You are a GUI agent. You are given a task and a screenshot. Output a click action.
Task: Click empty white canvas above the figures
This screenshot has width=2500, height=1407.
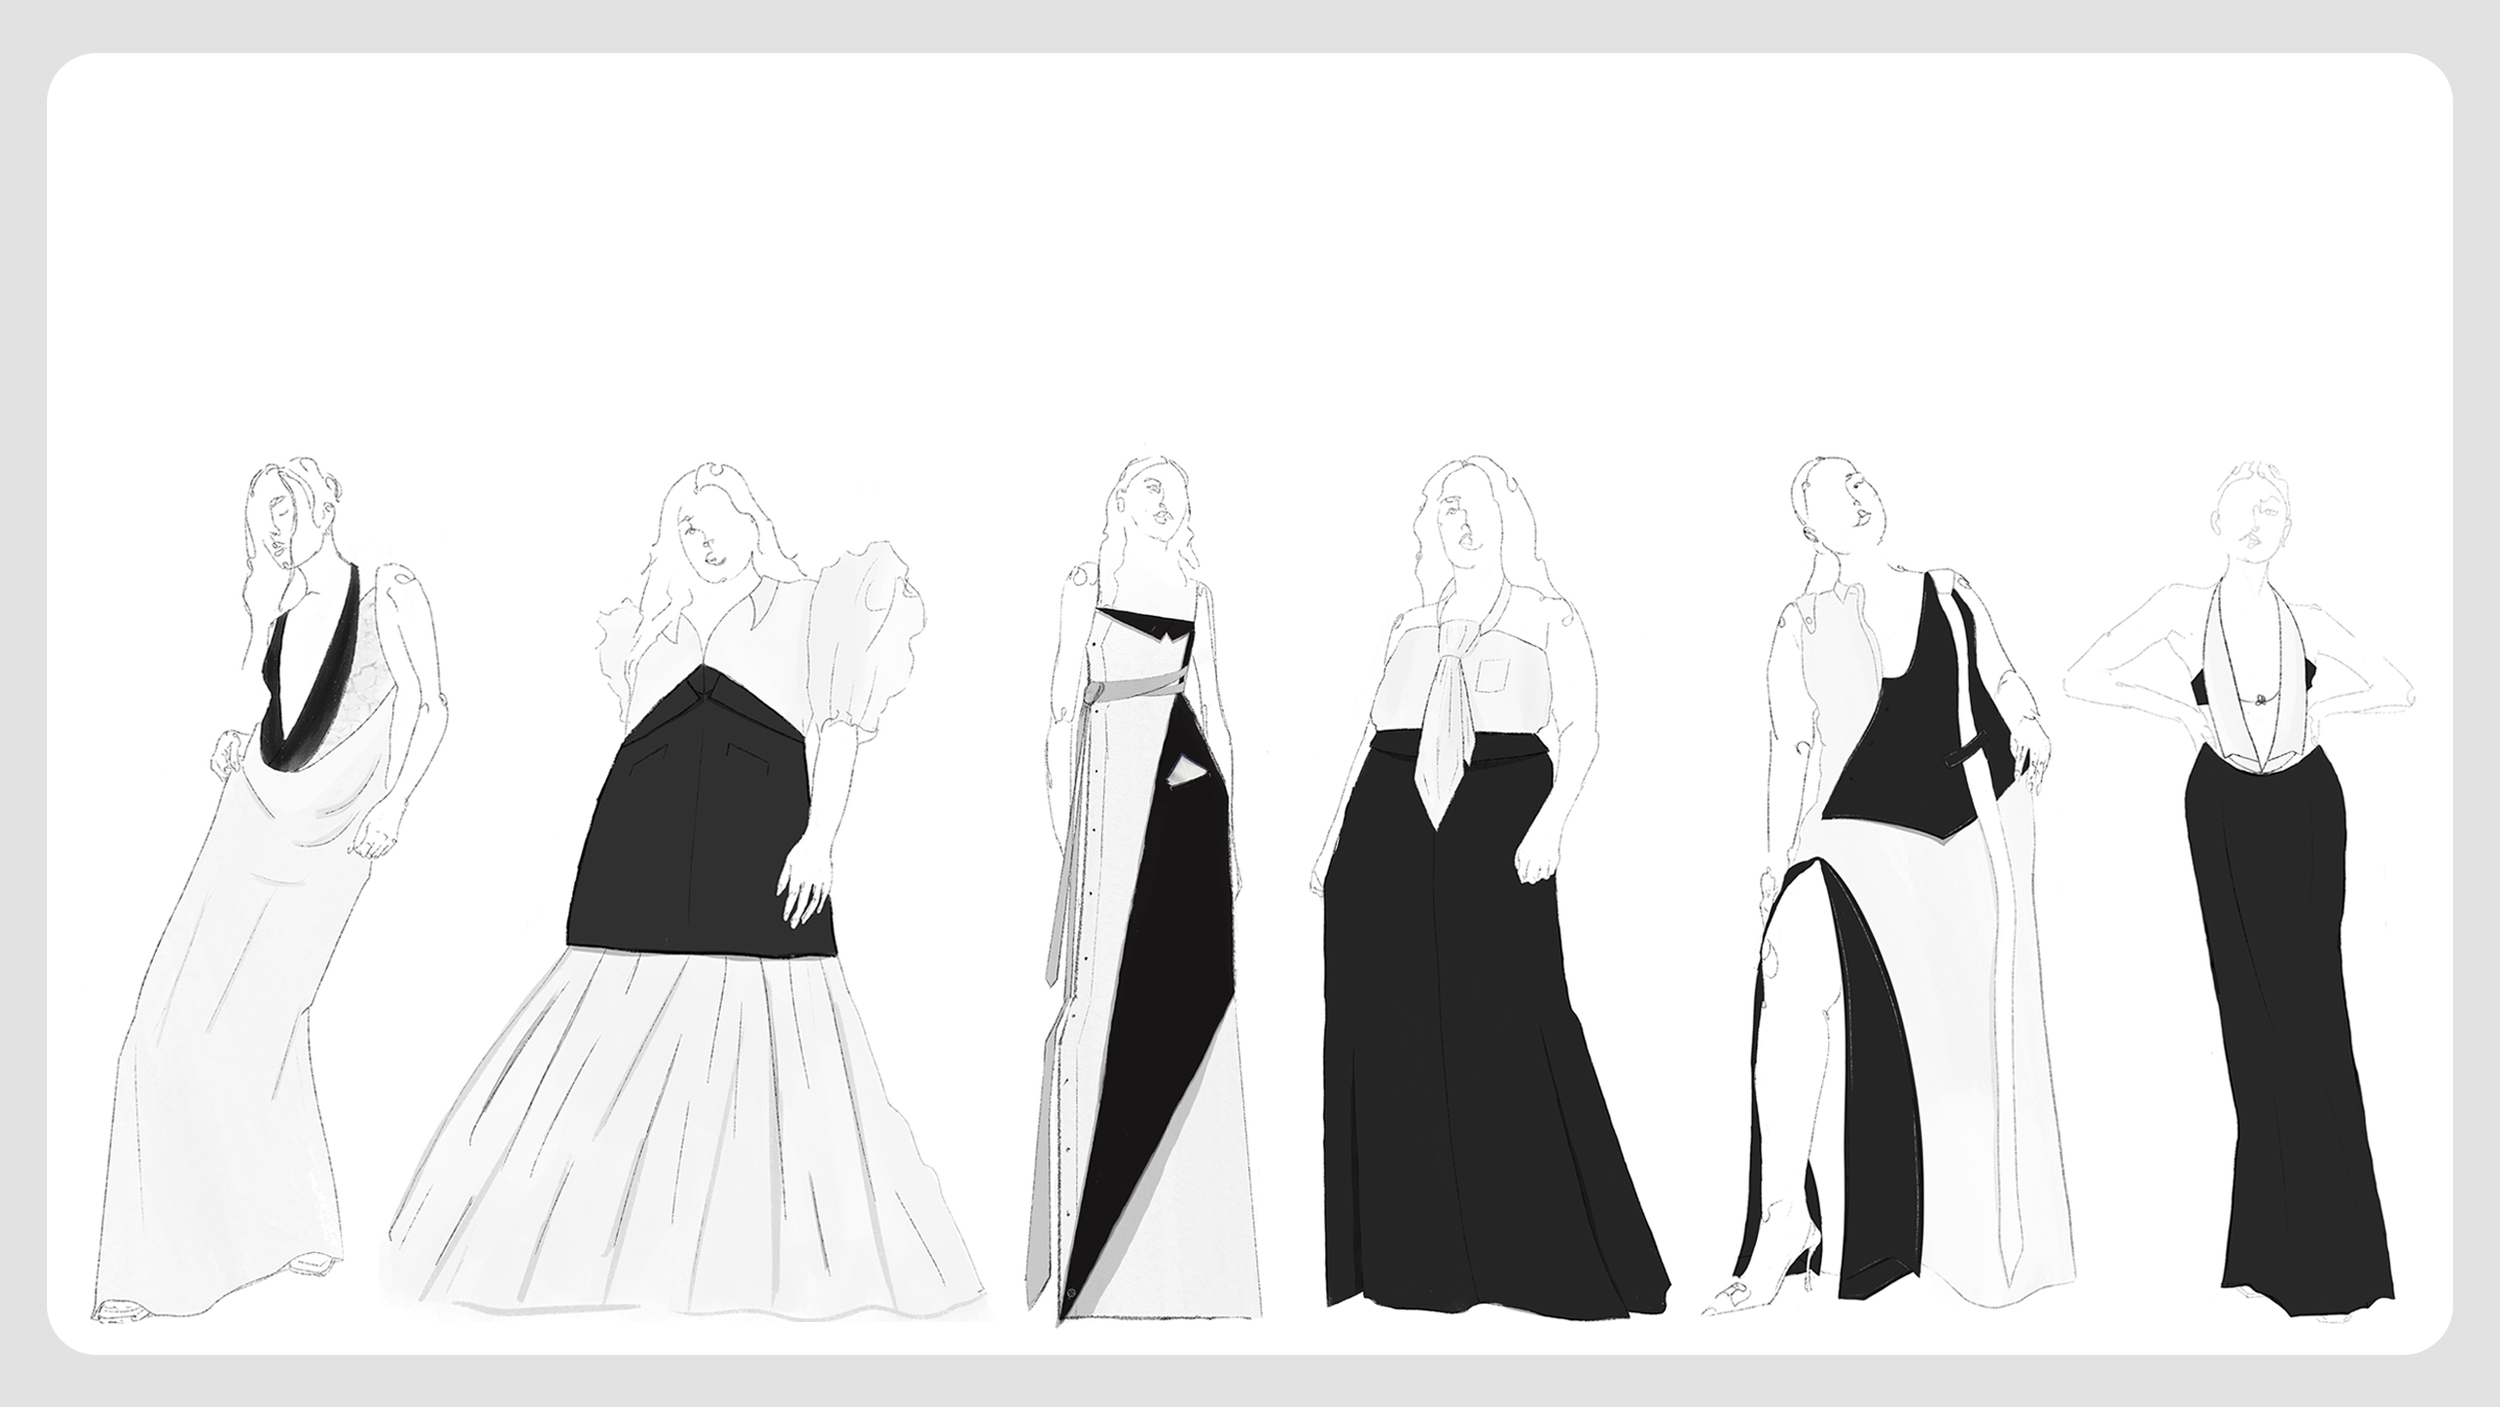coord(1250,250)
